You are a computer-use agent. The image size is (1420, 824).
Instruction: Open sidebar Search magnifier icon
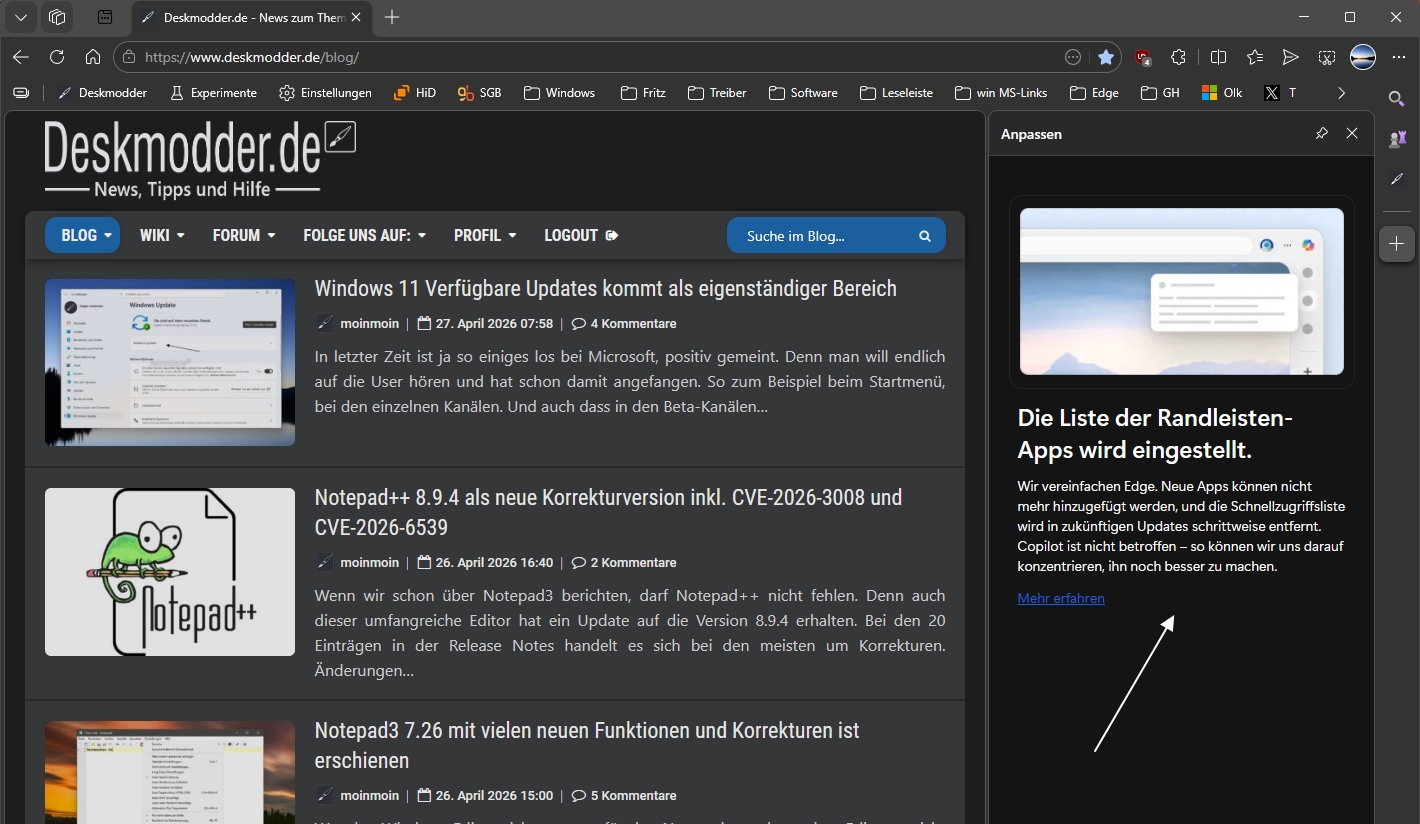coord(1397,98)
